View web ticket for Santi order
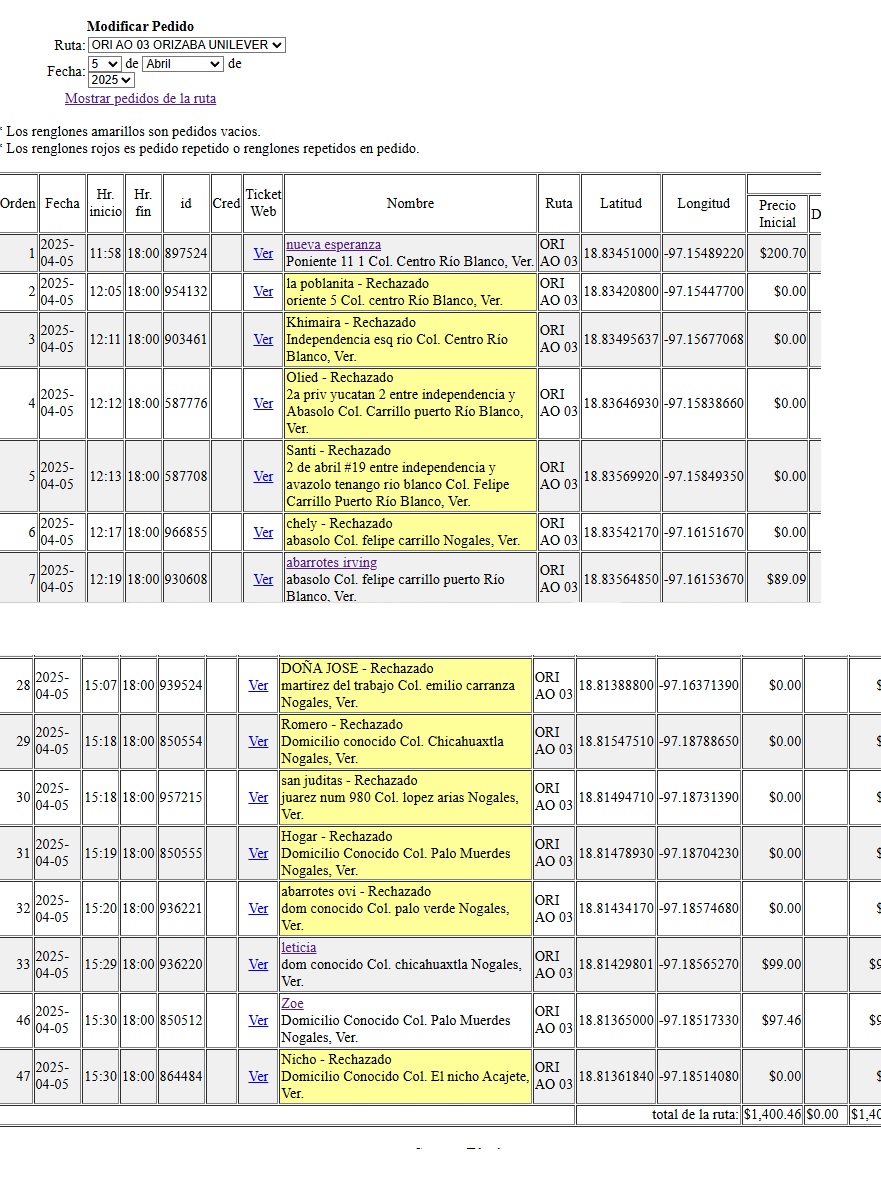 point(263,477)
